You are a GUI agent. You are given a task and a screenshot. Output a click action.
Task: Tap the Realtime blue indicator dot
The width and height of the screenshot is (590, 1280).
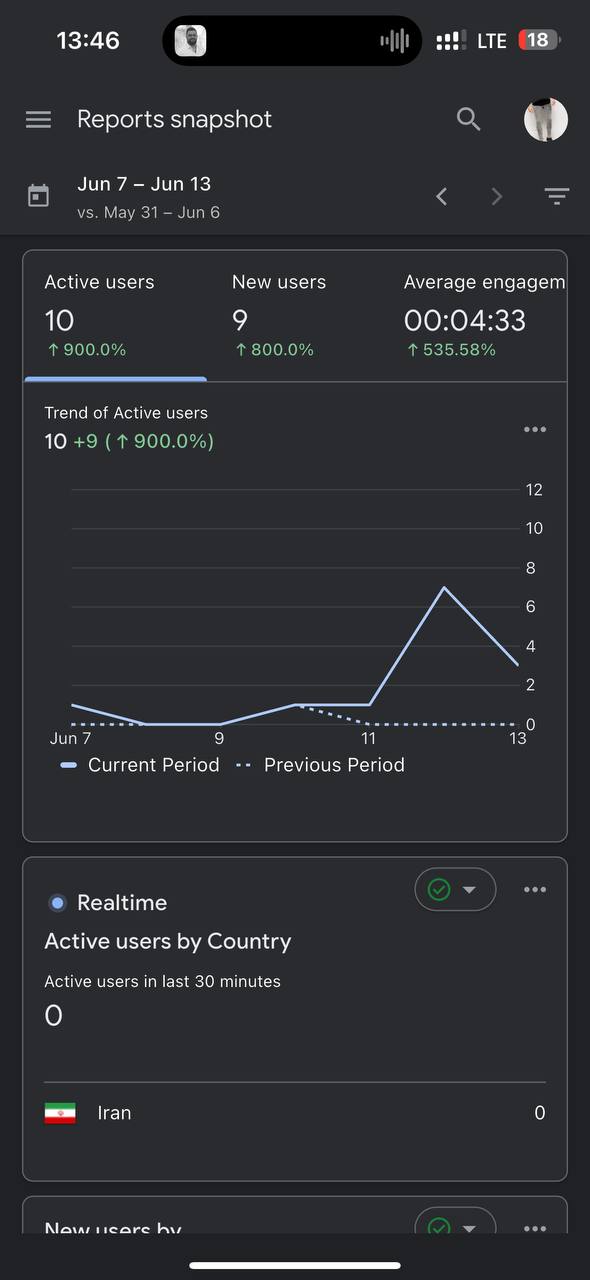[x=57, y=903]
